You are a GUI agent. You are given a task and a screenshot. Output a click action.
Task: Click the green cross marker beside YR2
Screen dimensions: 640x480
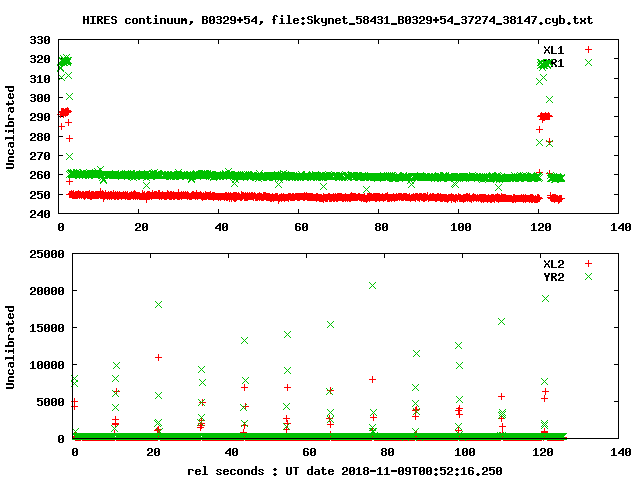click(x=588, y=277)
